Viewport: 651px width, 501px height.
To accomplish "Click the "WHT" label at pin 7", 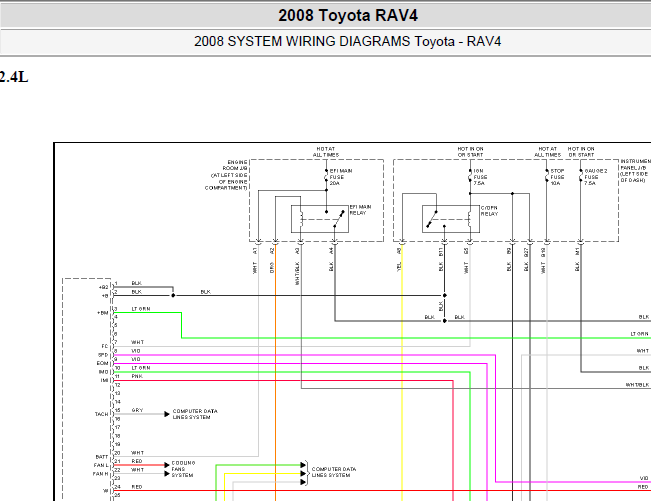I will click(x=137, y=342).
